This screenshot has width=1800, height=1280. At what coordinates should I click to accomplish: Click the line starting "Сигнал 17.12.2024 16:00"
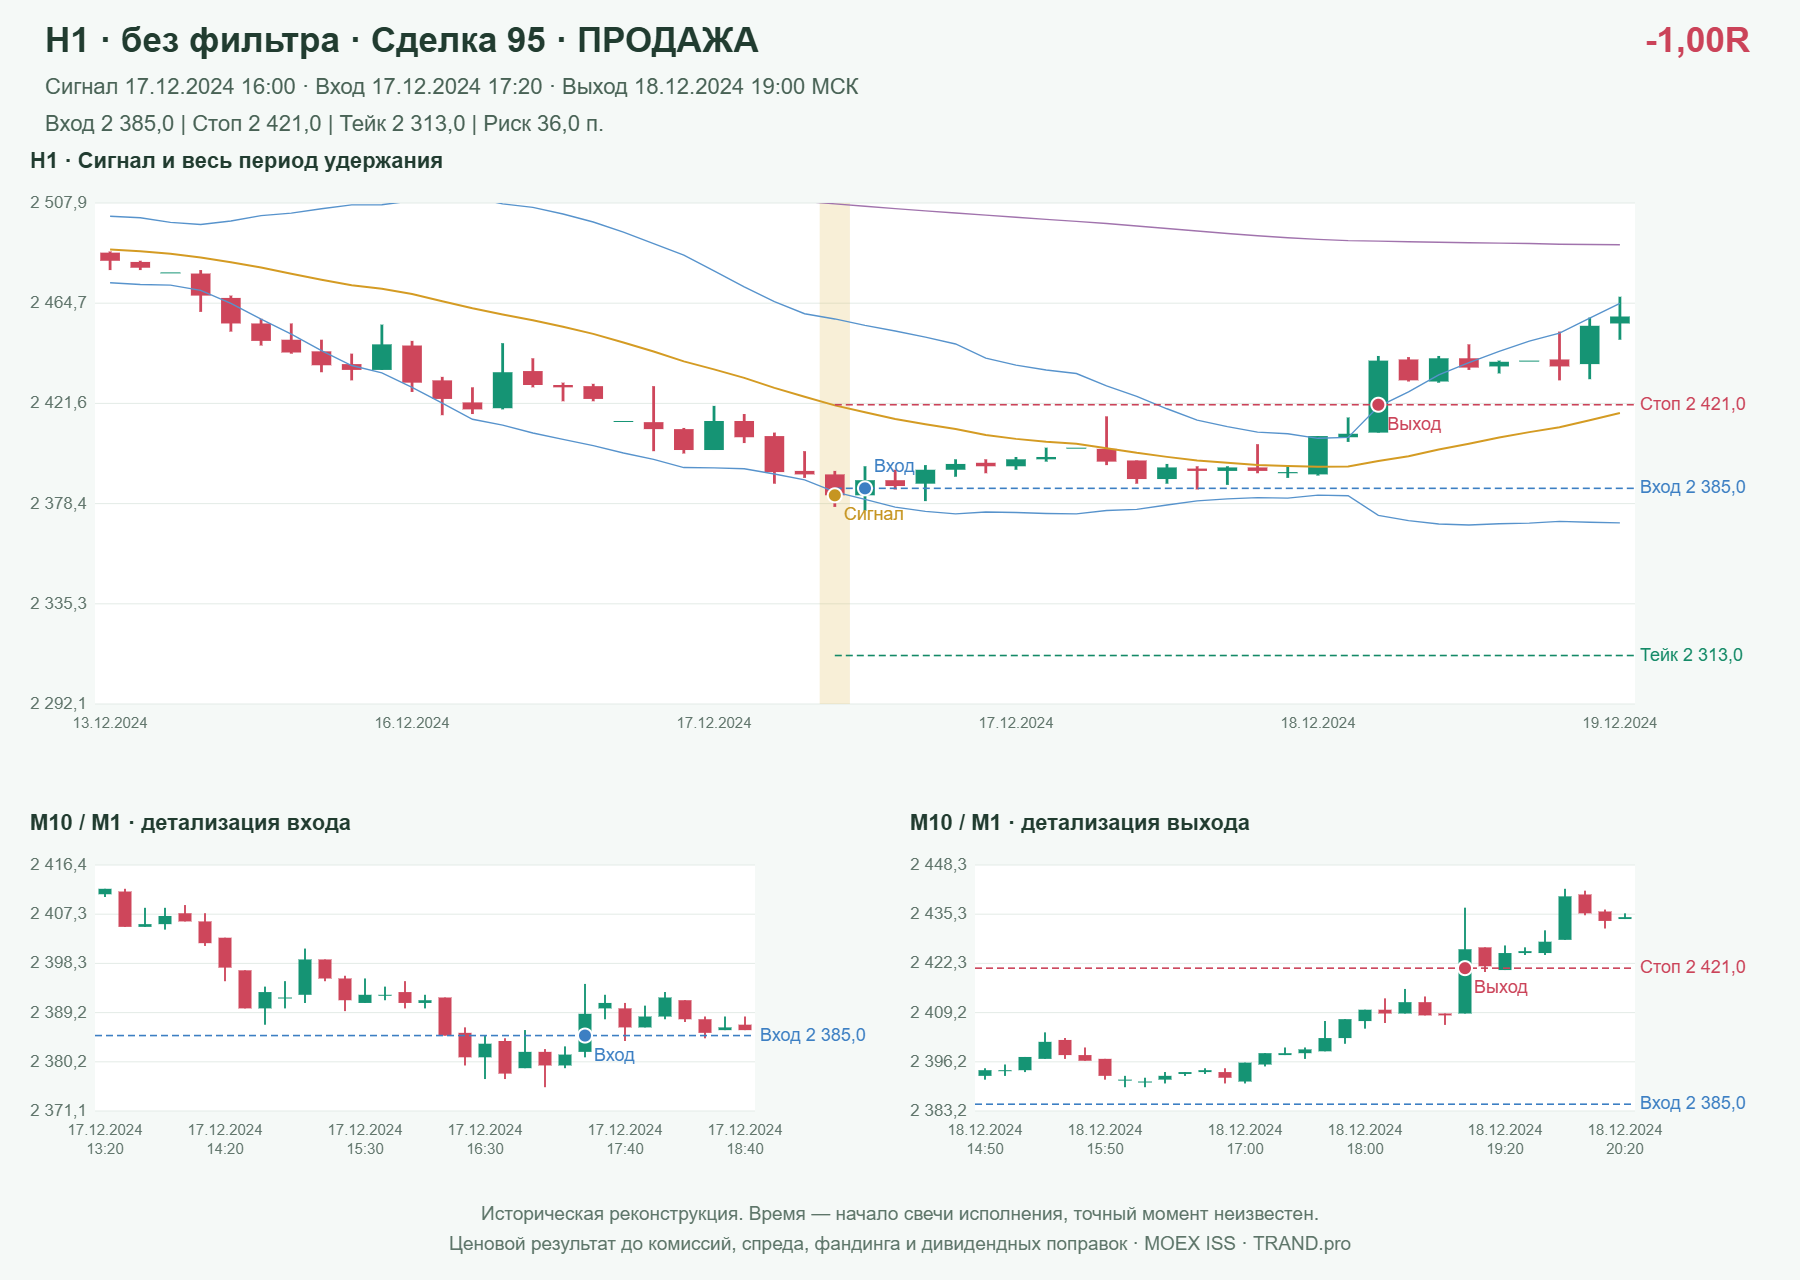(452, 87)
